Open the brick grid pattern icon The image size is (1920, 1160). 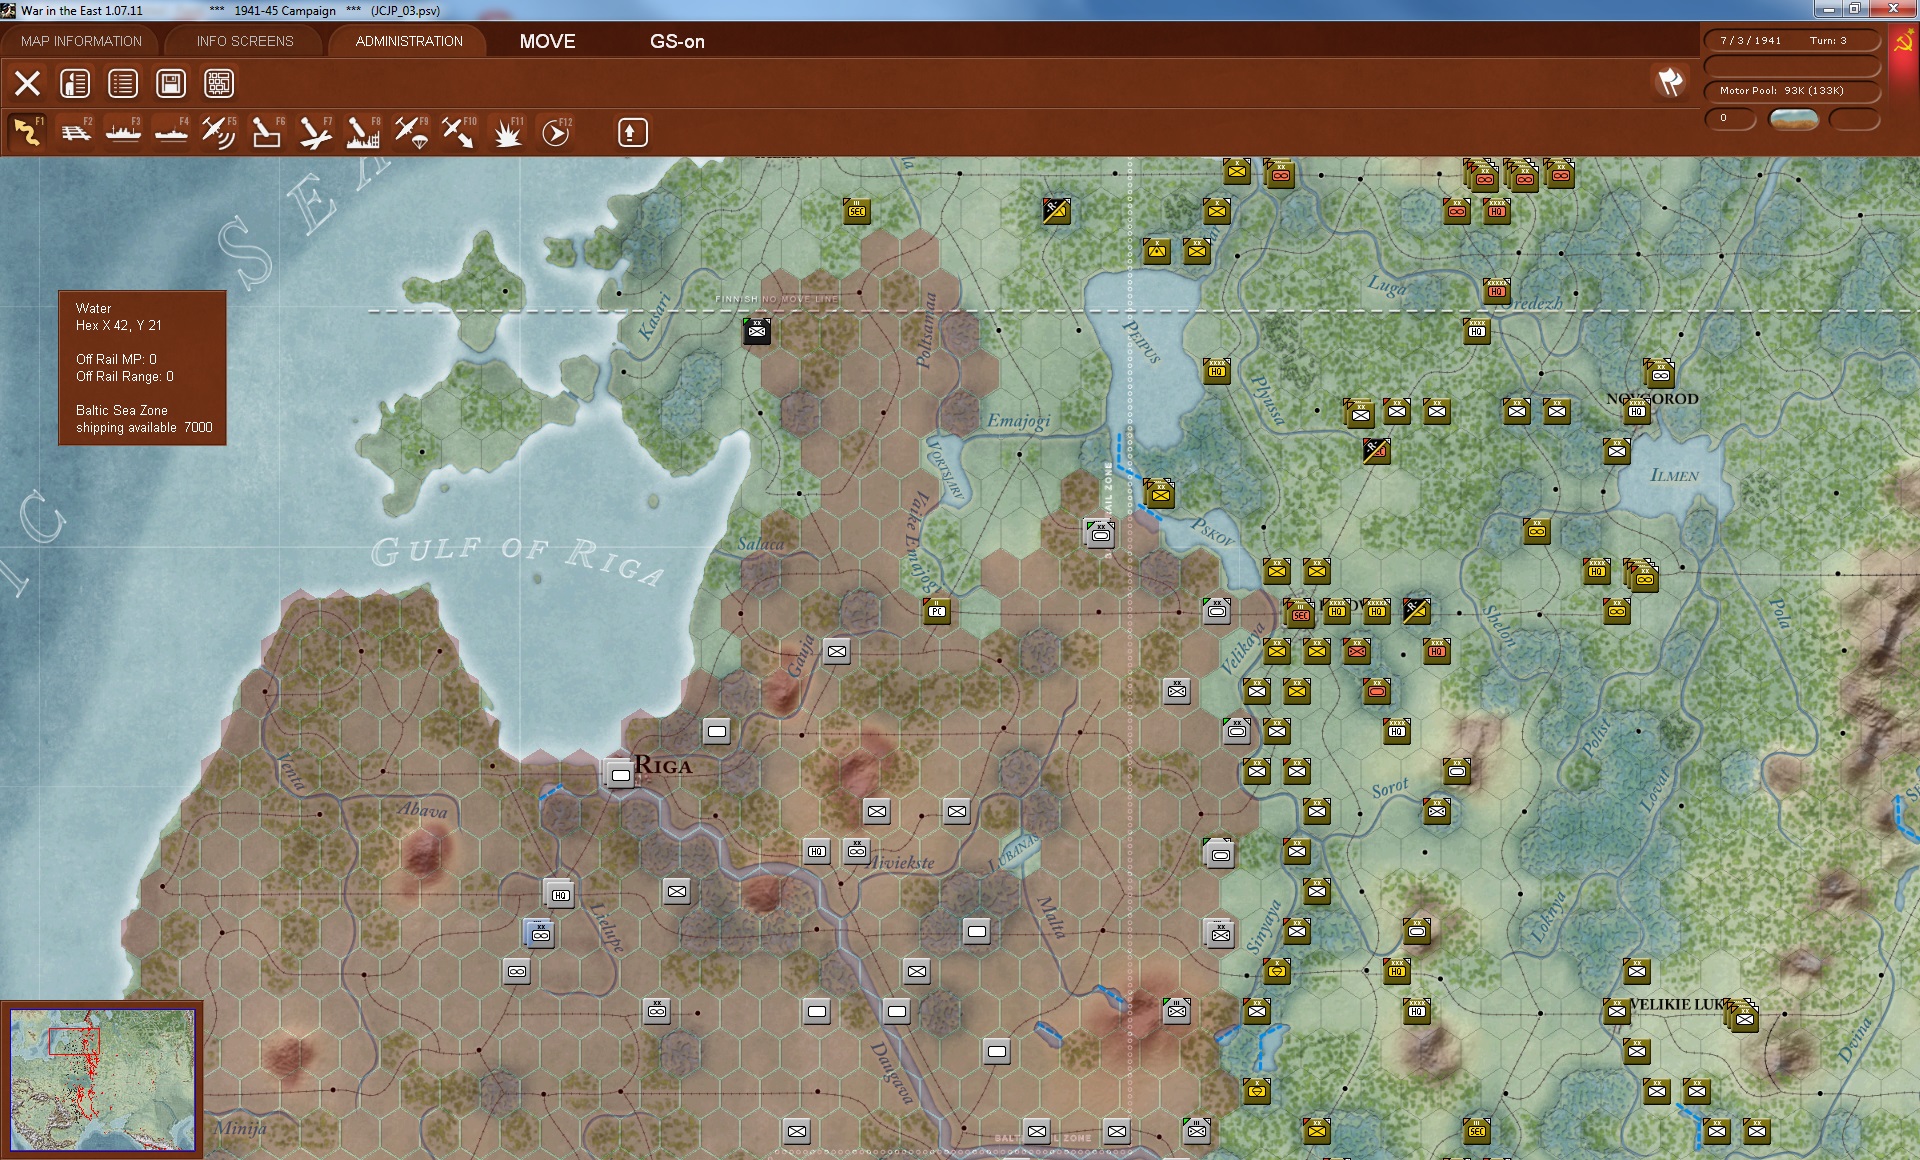(x=219, y=83)
